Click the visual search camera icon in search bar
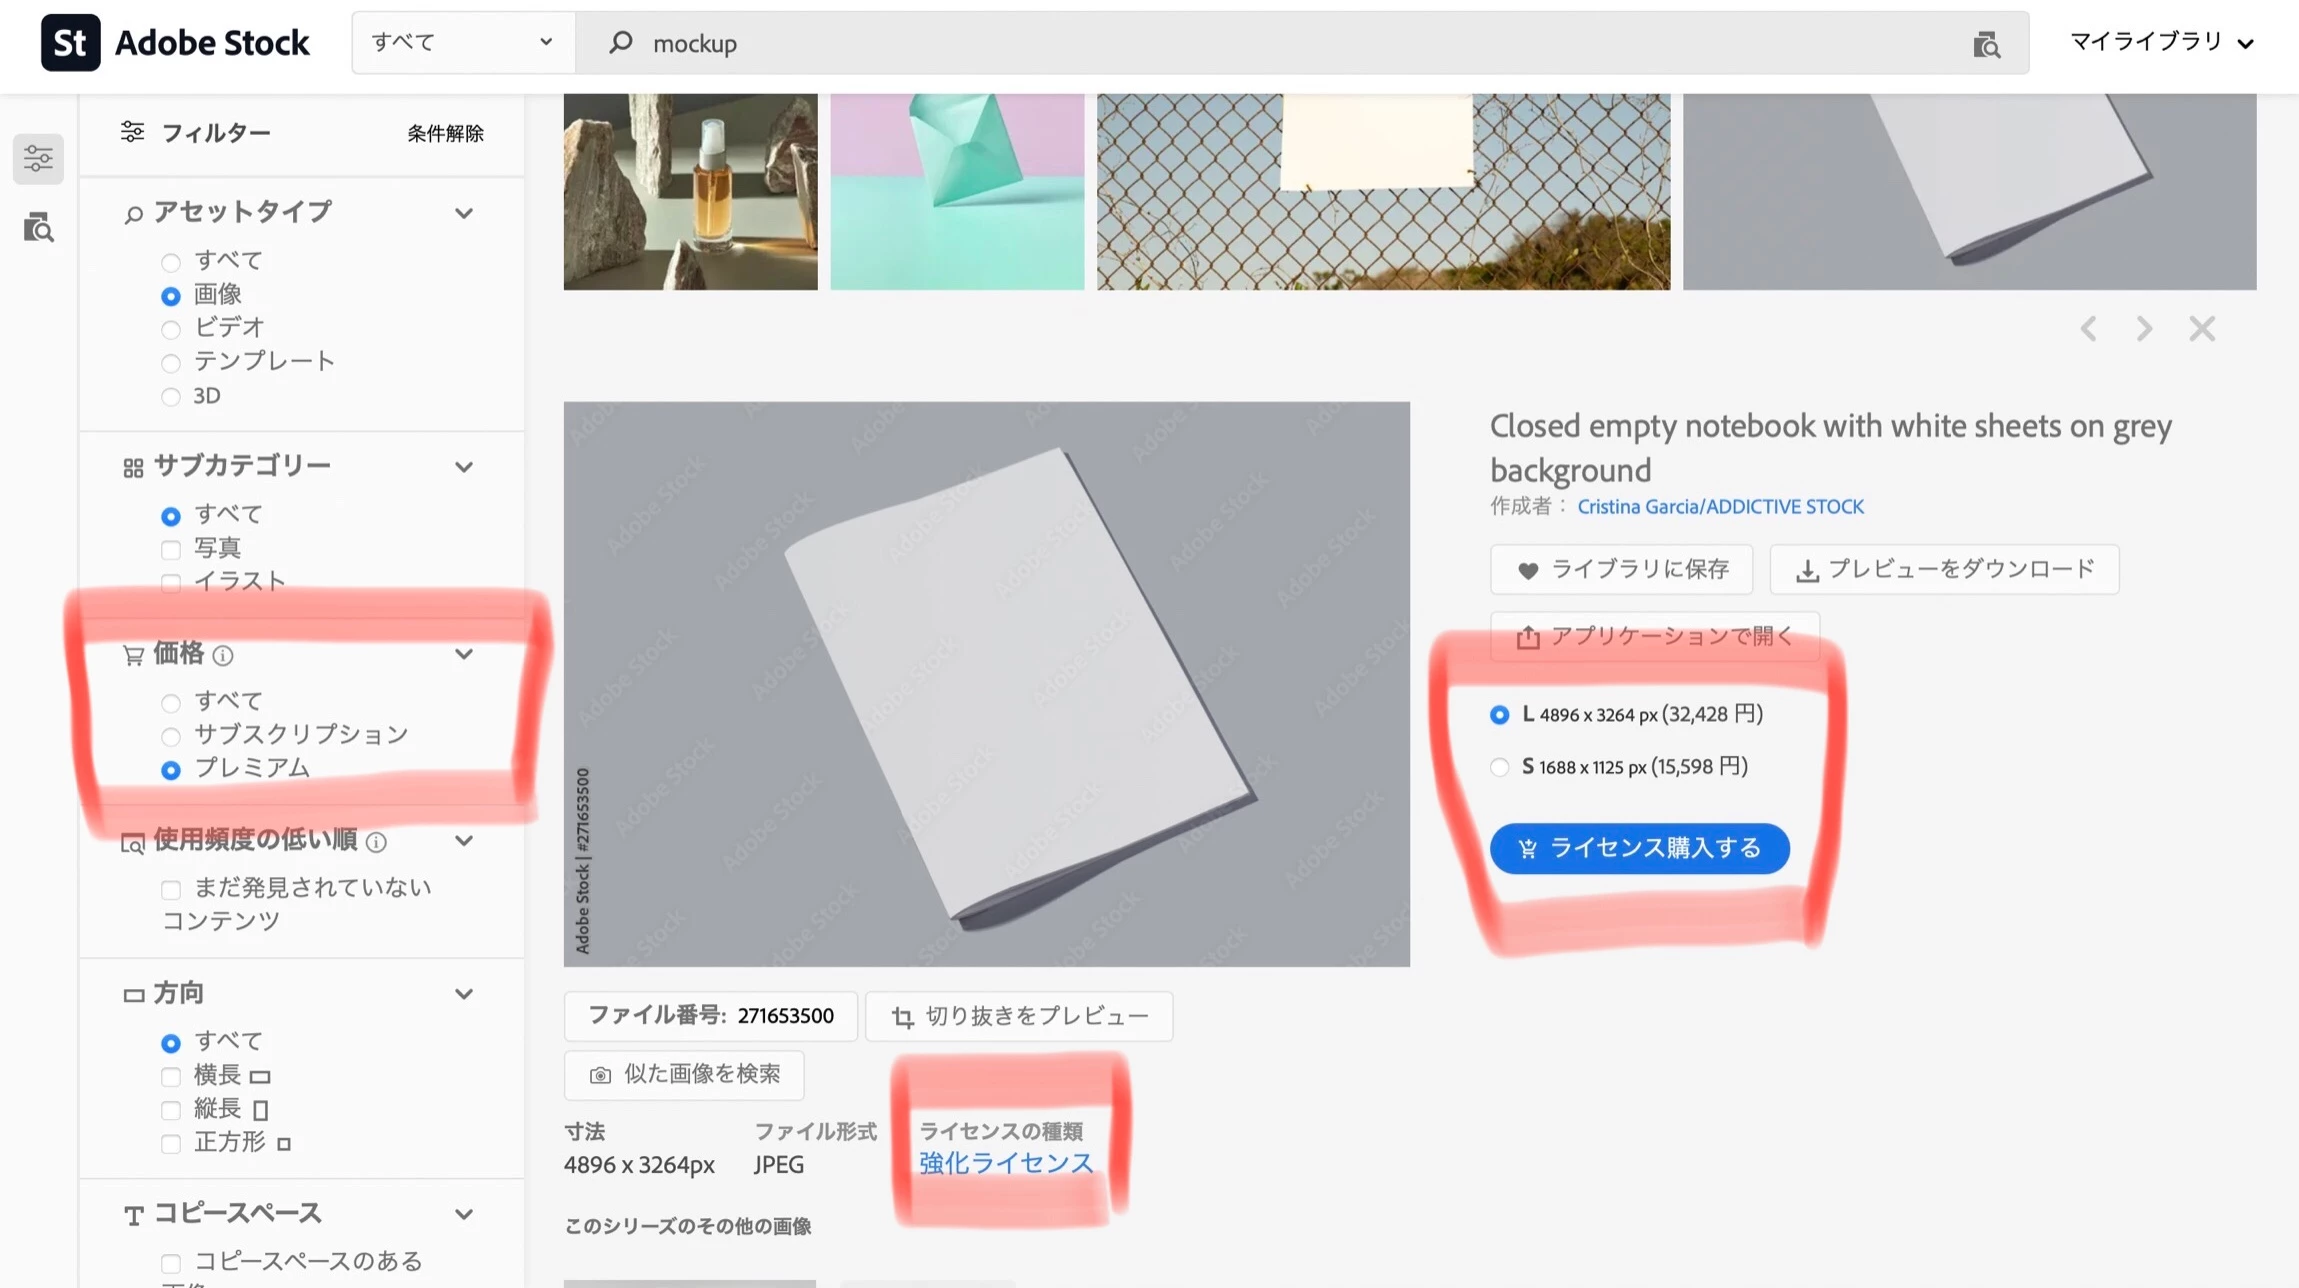Screen dimensions: 2299x1288 pos(1986,44)
